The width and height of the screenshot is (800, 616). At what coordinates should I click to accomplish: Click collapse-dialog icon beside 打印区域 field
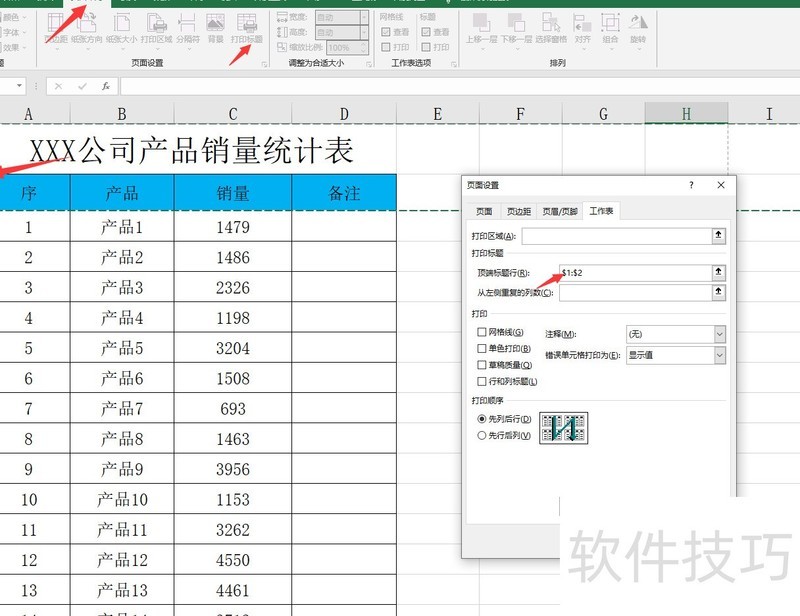717,236
